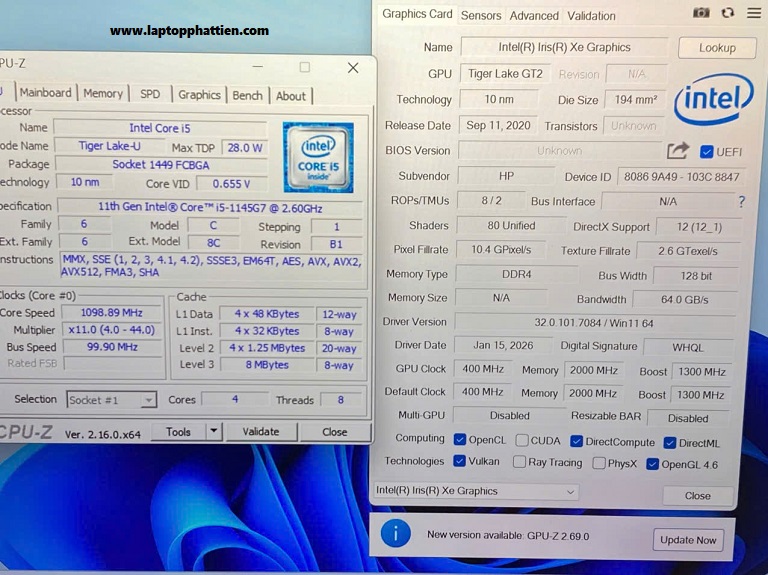Click the Bus Interface question mark
This screenshot has width=768, height=575.
(742, 201)
